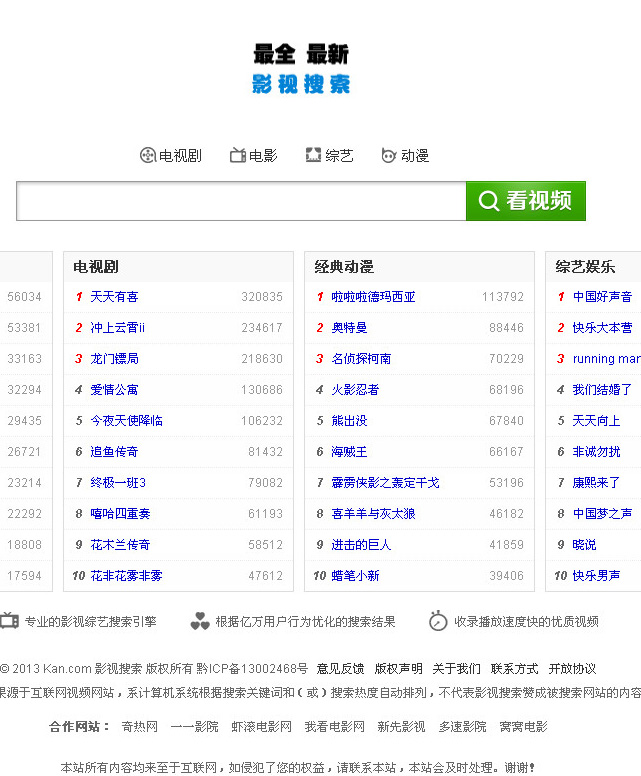Click the 电视剧 film-reel icon
Image resolution: width=641 pixels, height=776 pixels.
148,155
